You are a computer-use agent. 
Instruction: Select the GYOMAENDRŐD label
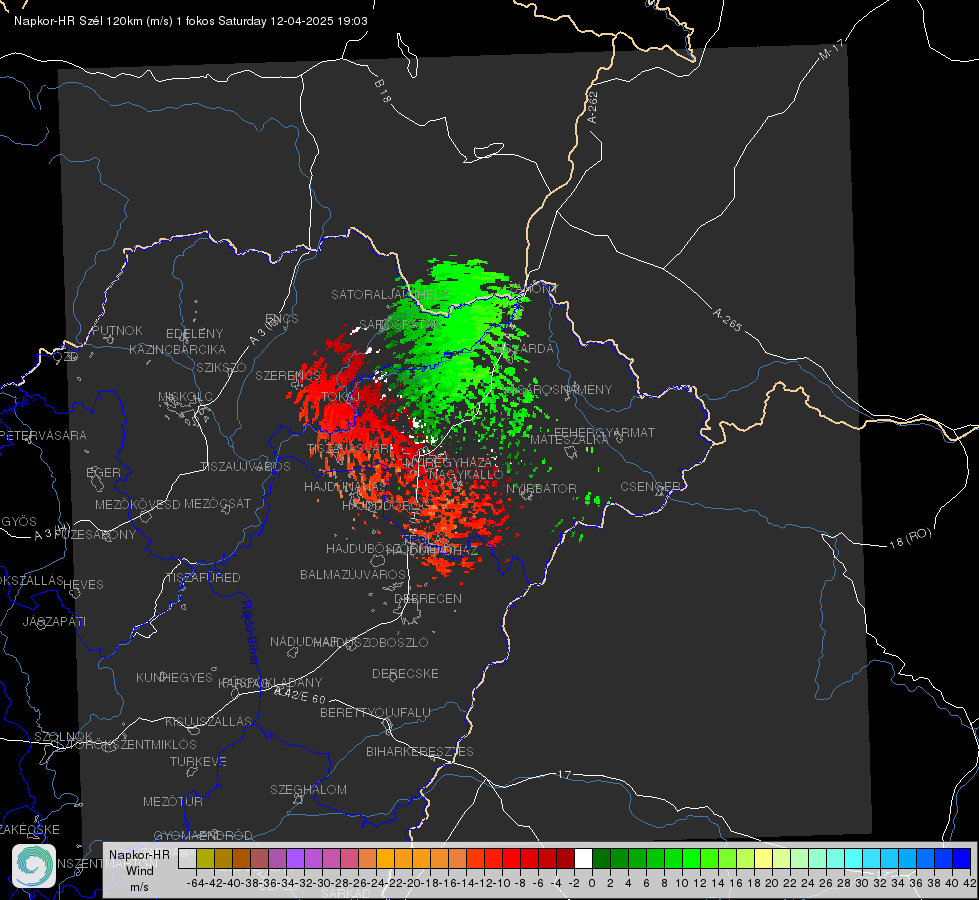point(203,836)
